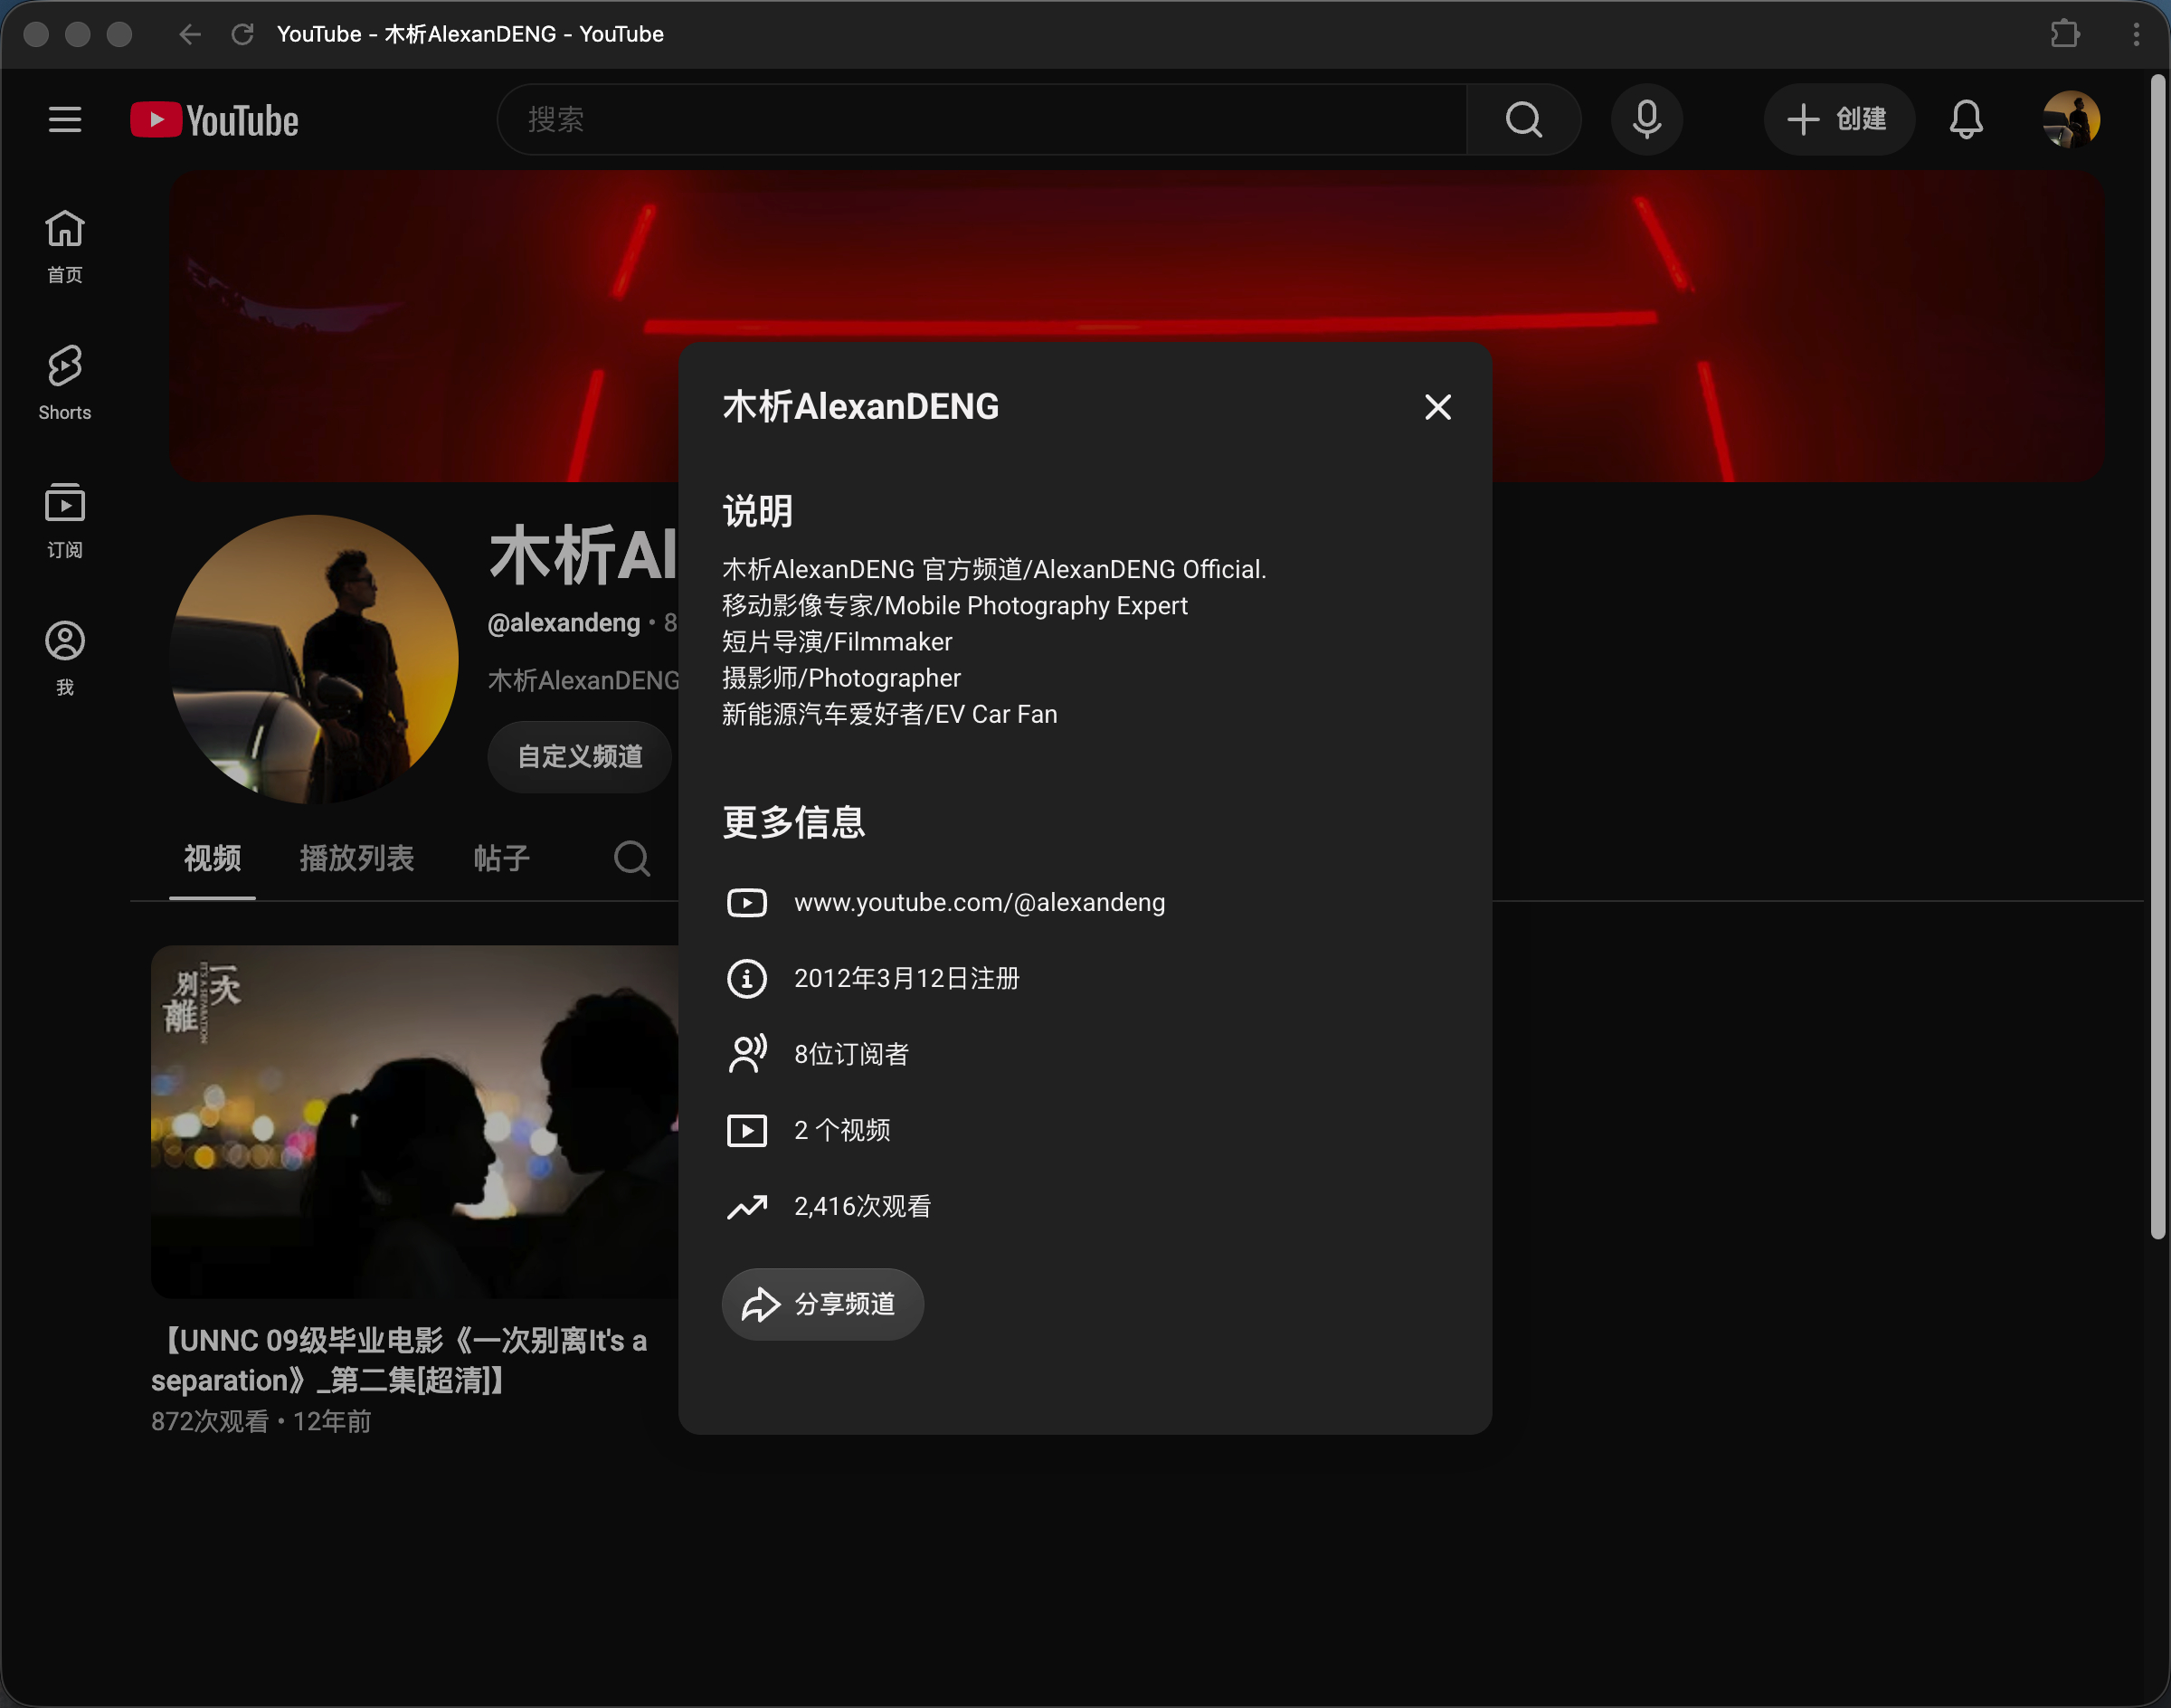Click the 分享频道 share button
2171x1708 pixels.
pos(822,1304)
